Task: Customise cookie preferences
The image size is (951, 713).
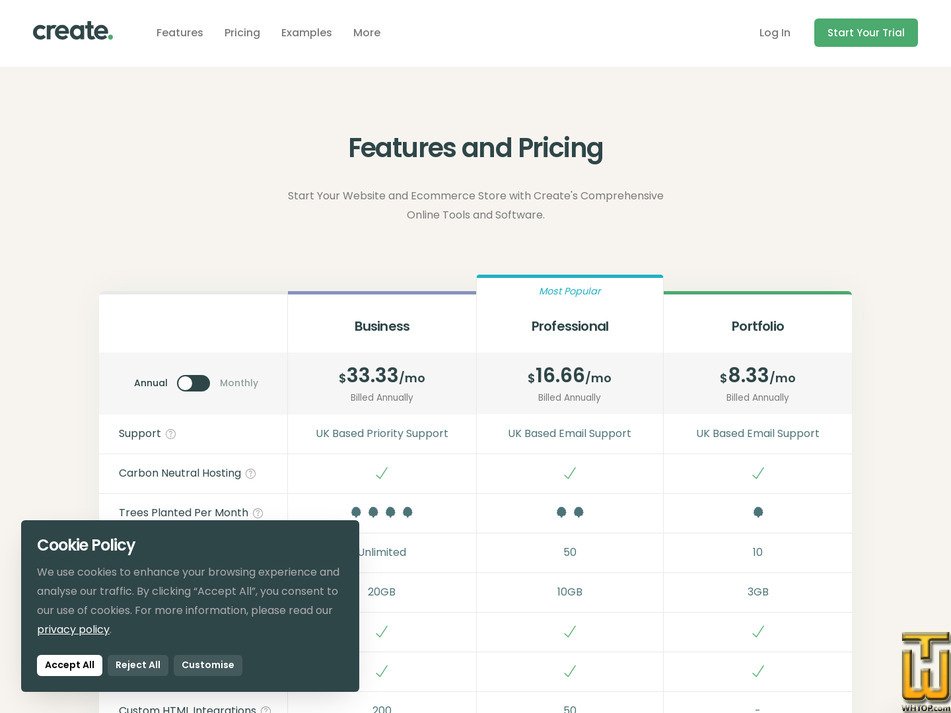Action: (207, 665)
